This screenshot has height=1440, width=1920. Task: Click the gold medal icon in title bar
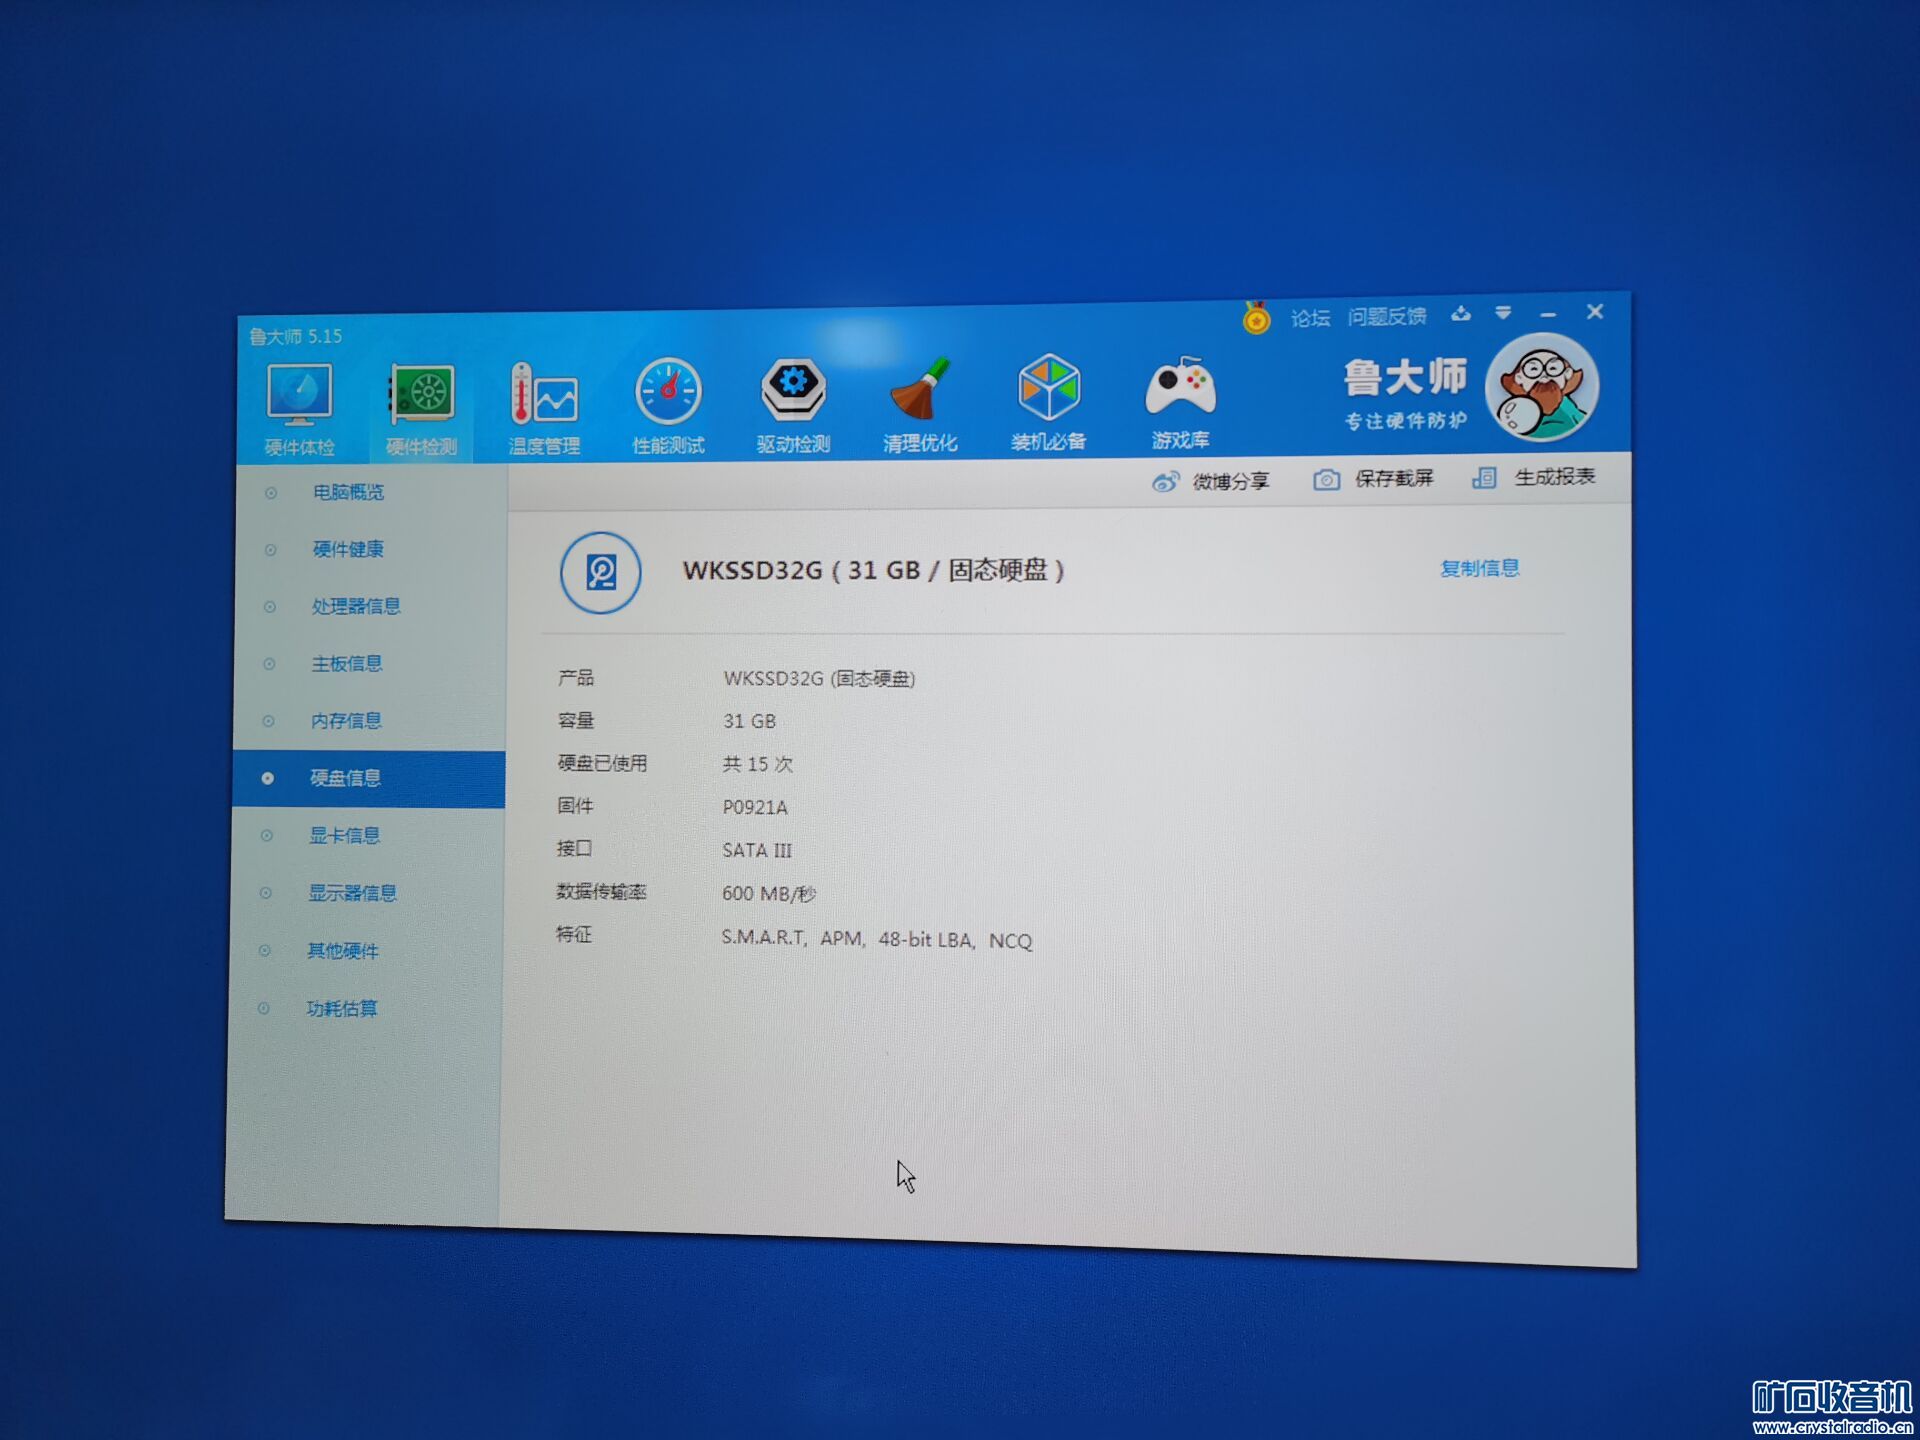[1256, 318]
